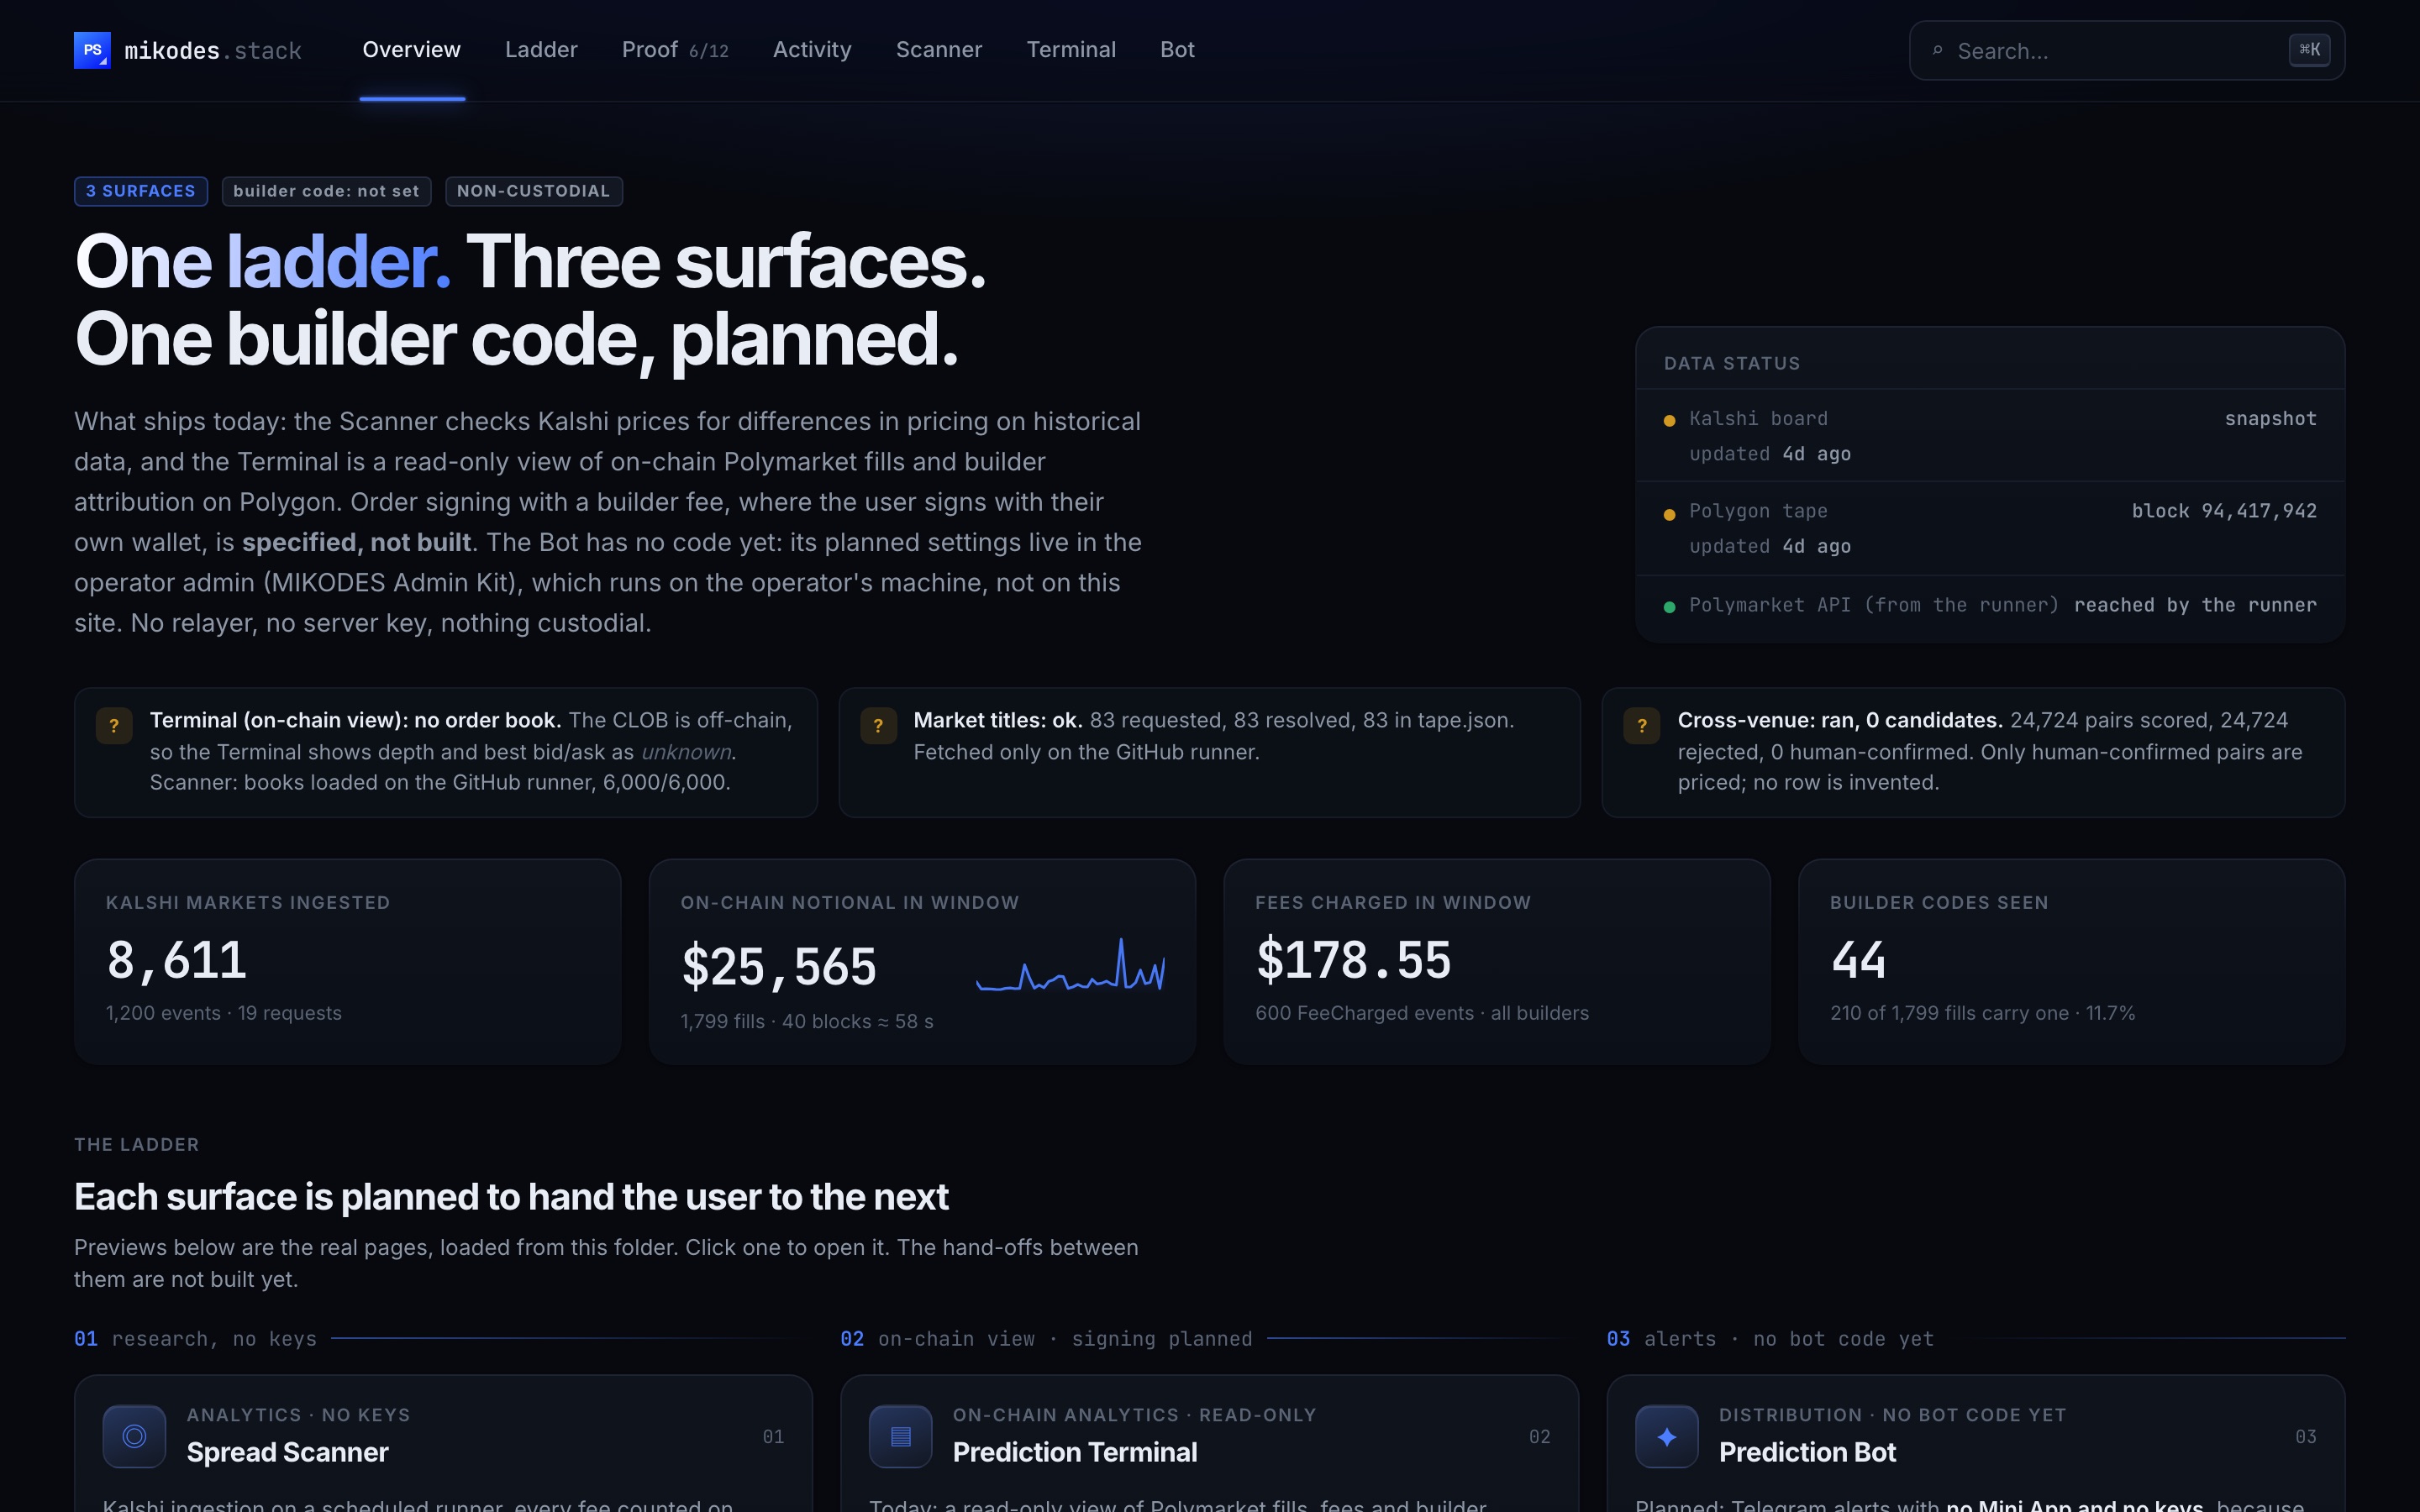Click the Polymarket API green status dot
This screenshot has height=1512, width=2420.
(x=1669, y=607)
